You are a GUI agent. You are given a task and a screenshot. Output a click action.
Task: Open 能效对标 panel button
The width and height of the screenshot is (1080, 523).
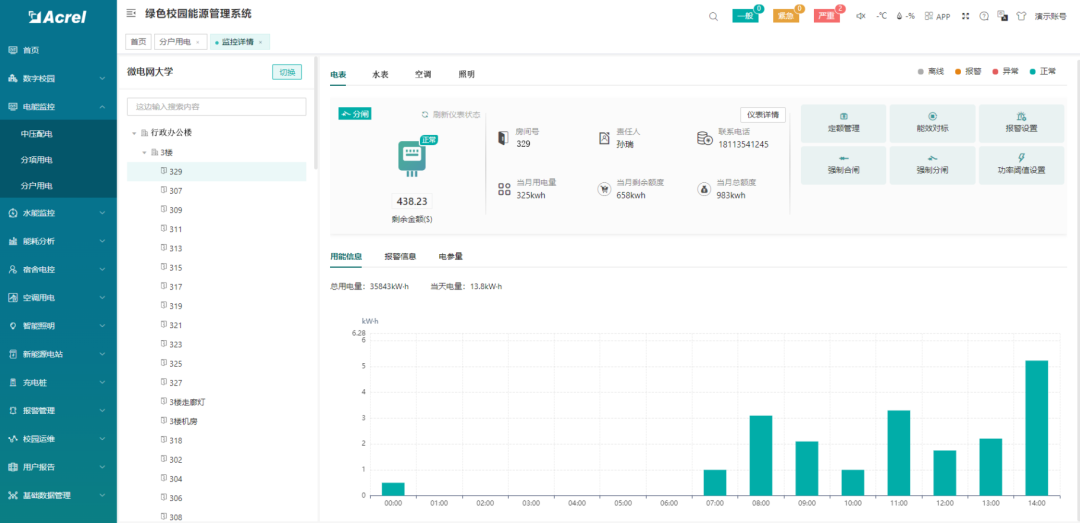tap(932, 124)
